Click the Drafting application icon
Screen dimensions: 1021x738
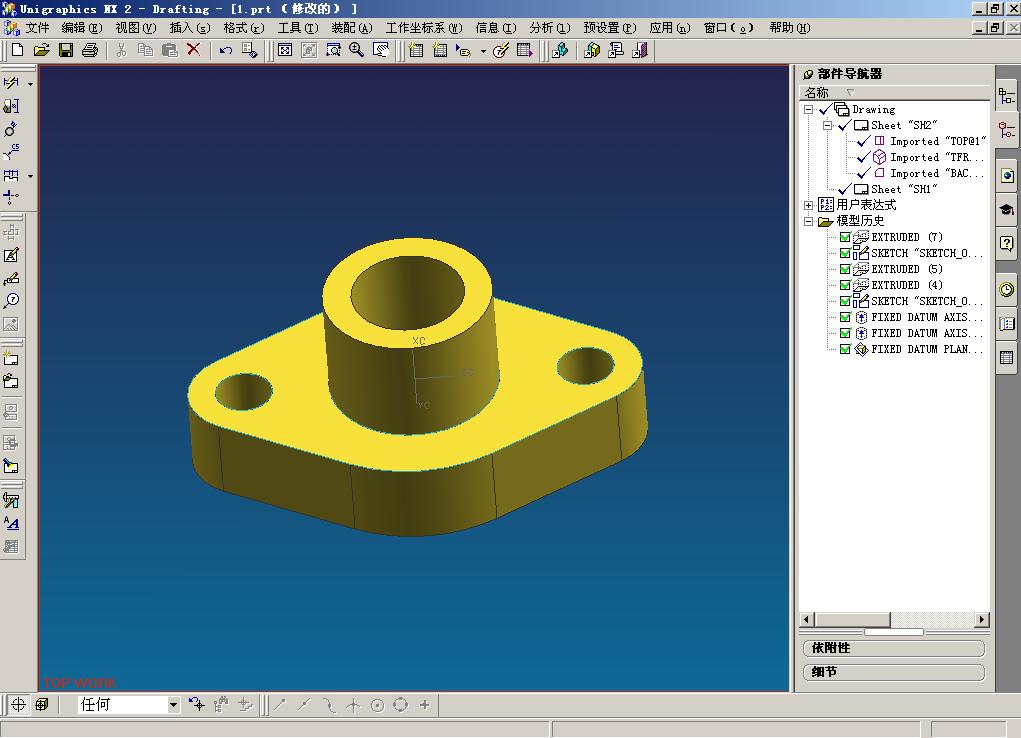tap(616, 50)
